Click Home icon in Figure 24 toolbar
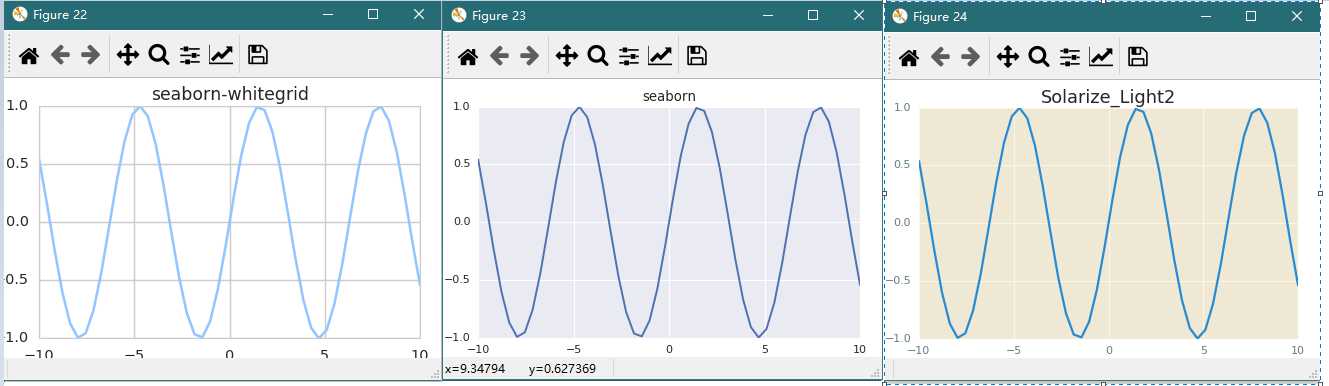 [x=909, y=57]
